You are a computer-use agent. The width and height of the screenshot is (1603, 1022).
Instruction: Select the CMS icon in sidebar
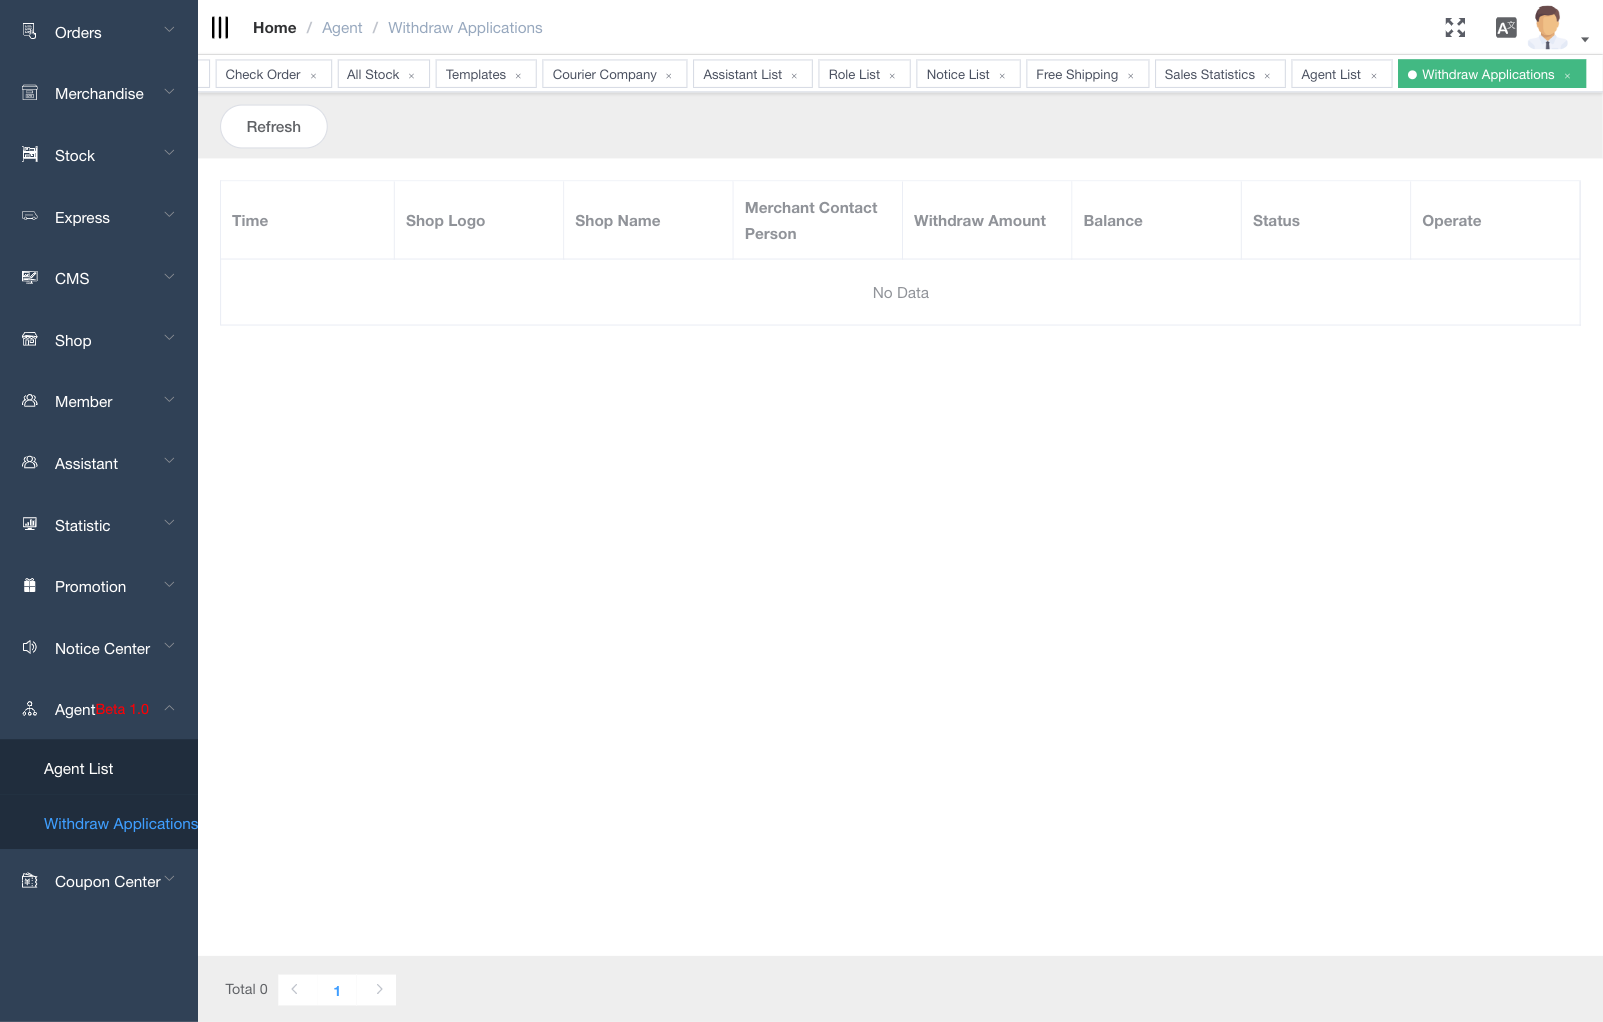pyautogui.click(x=30, y=278)
